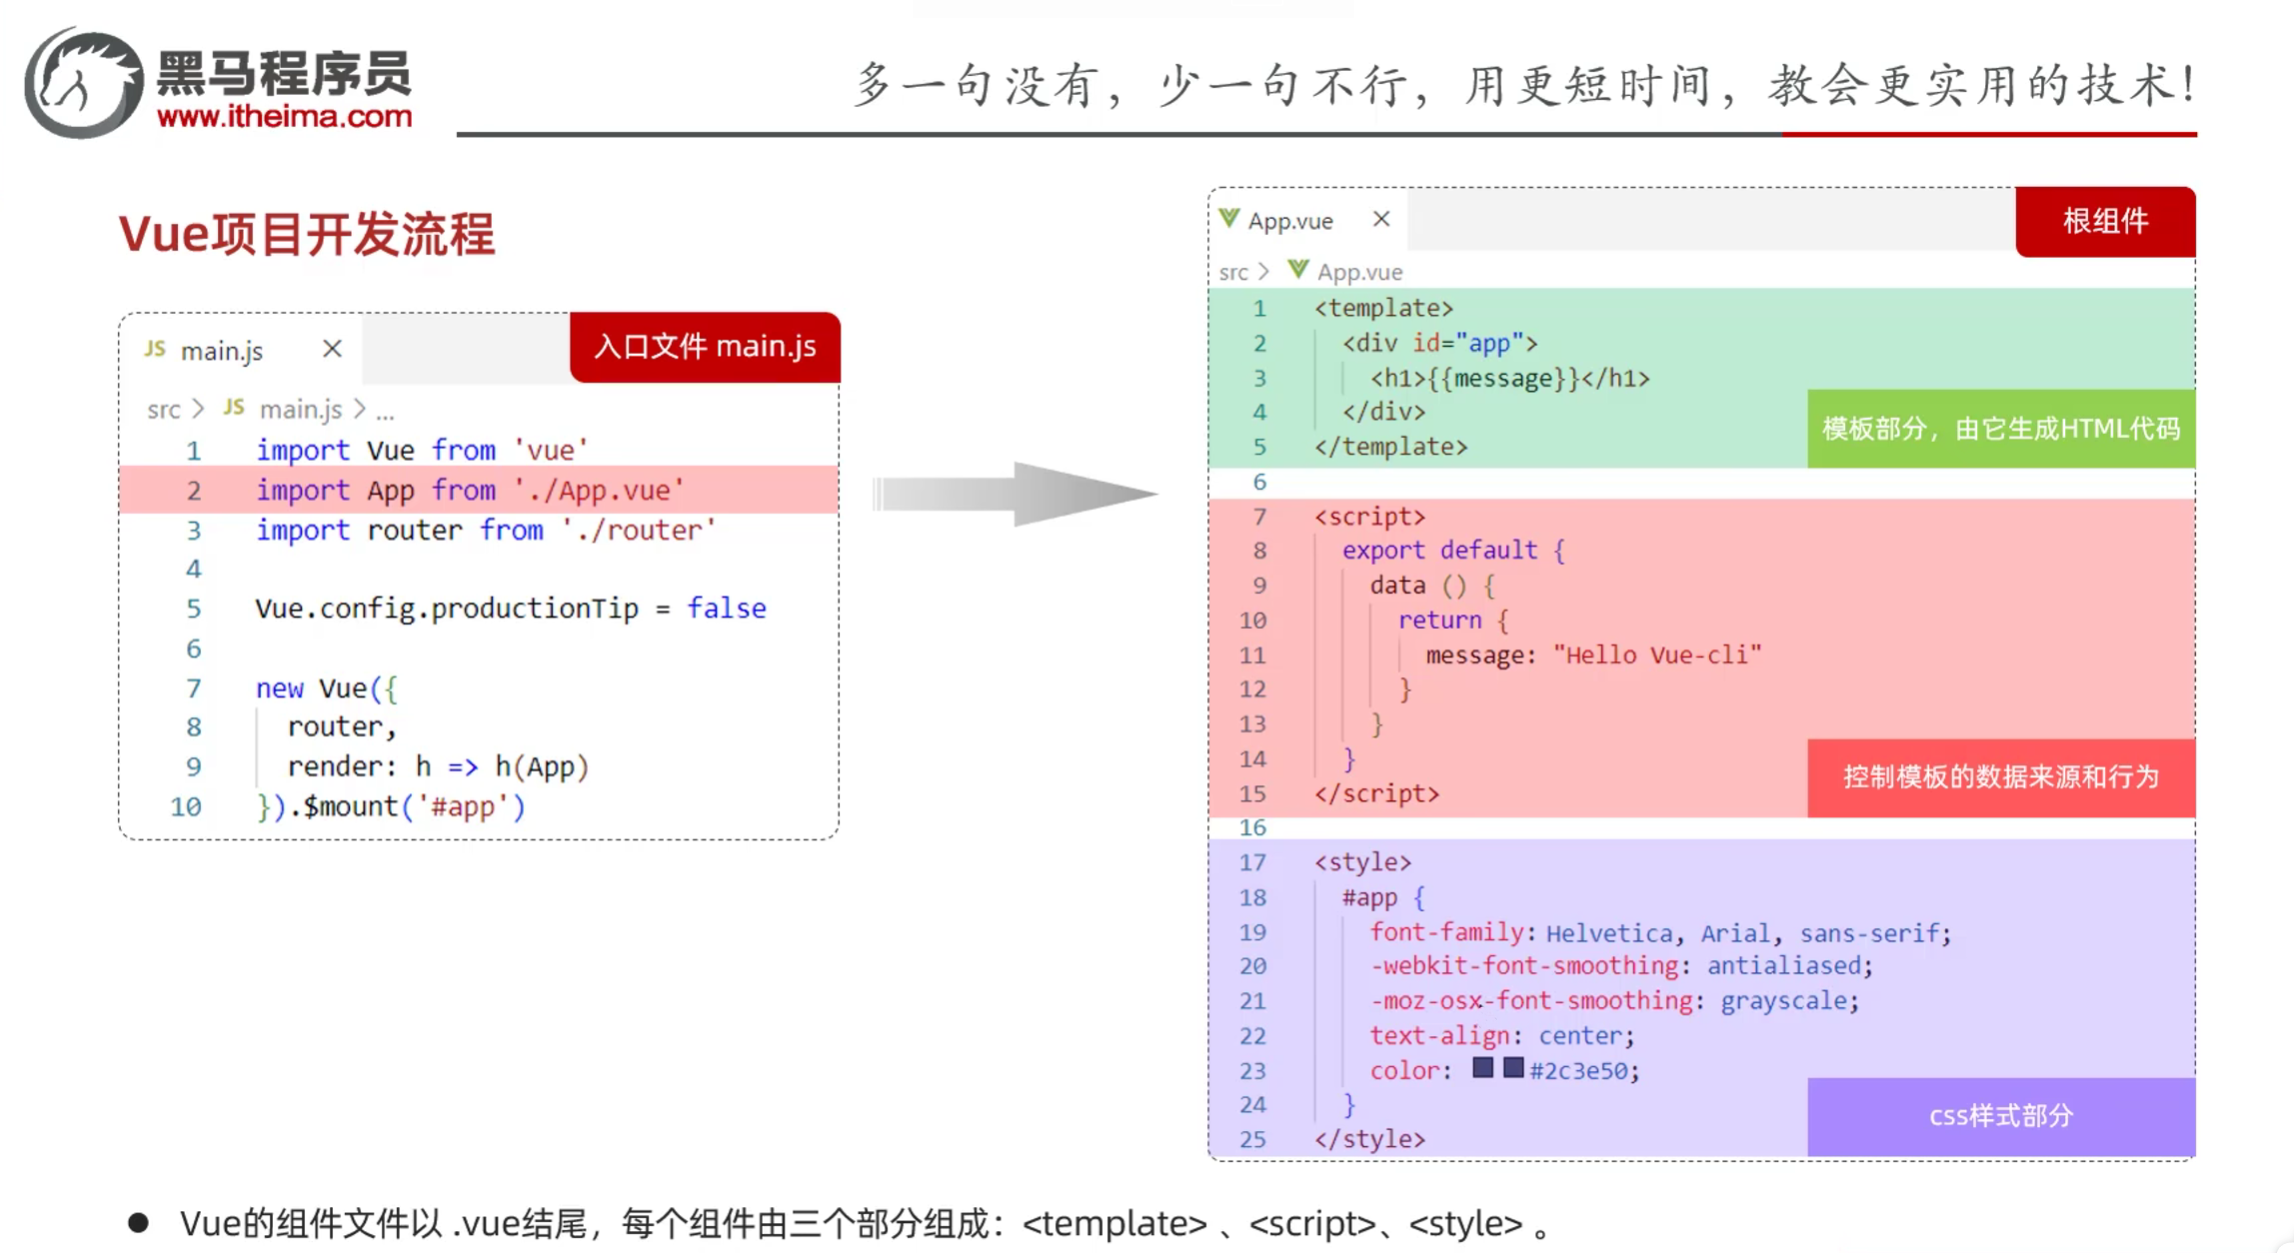
Task: Close the App.vue editor tab
Action: [x=1381, y=219]
